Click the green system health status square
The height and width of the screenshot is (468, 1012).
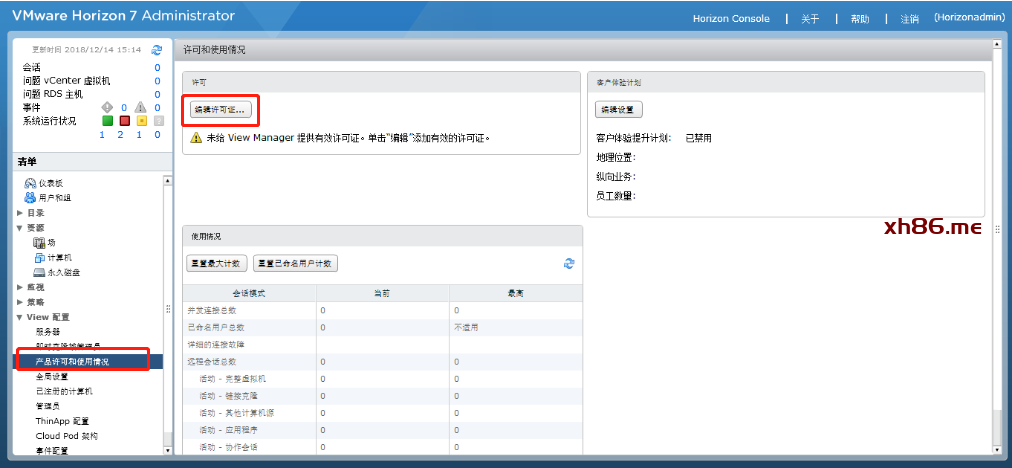[x=108, y=121]
